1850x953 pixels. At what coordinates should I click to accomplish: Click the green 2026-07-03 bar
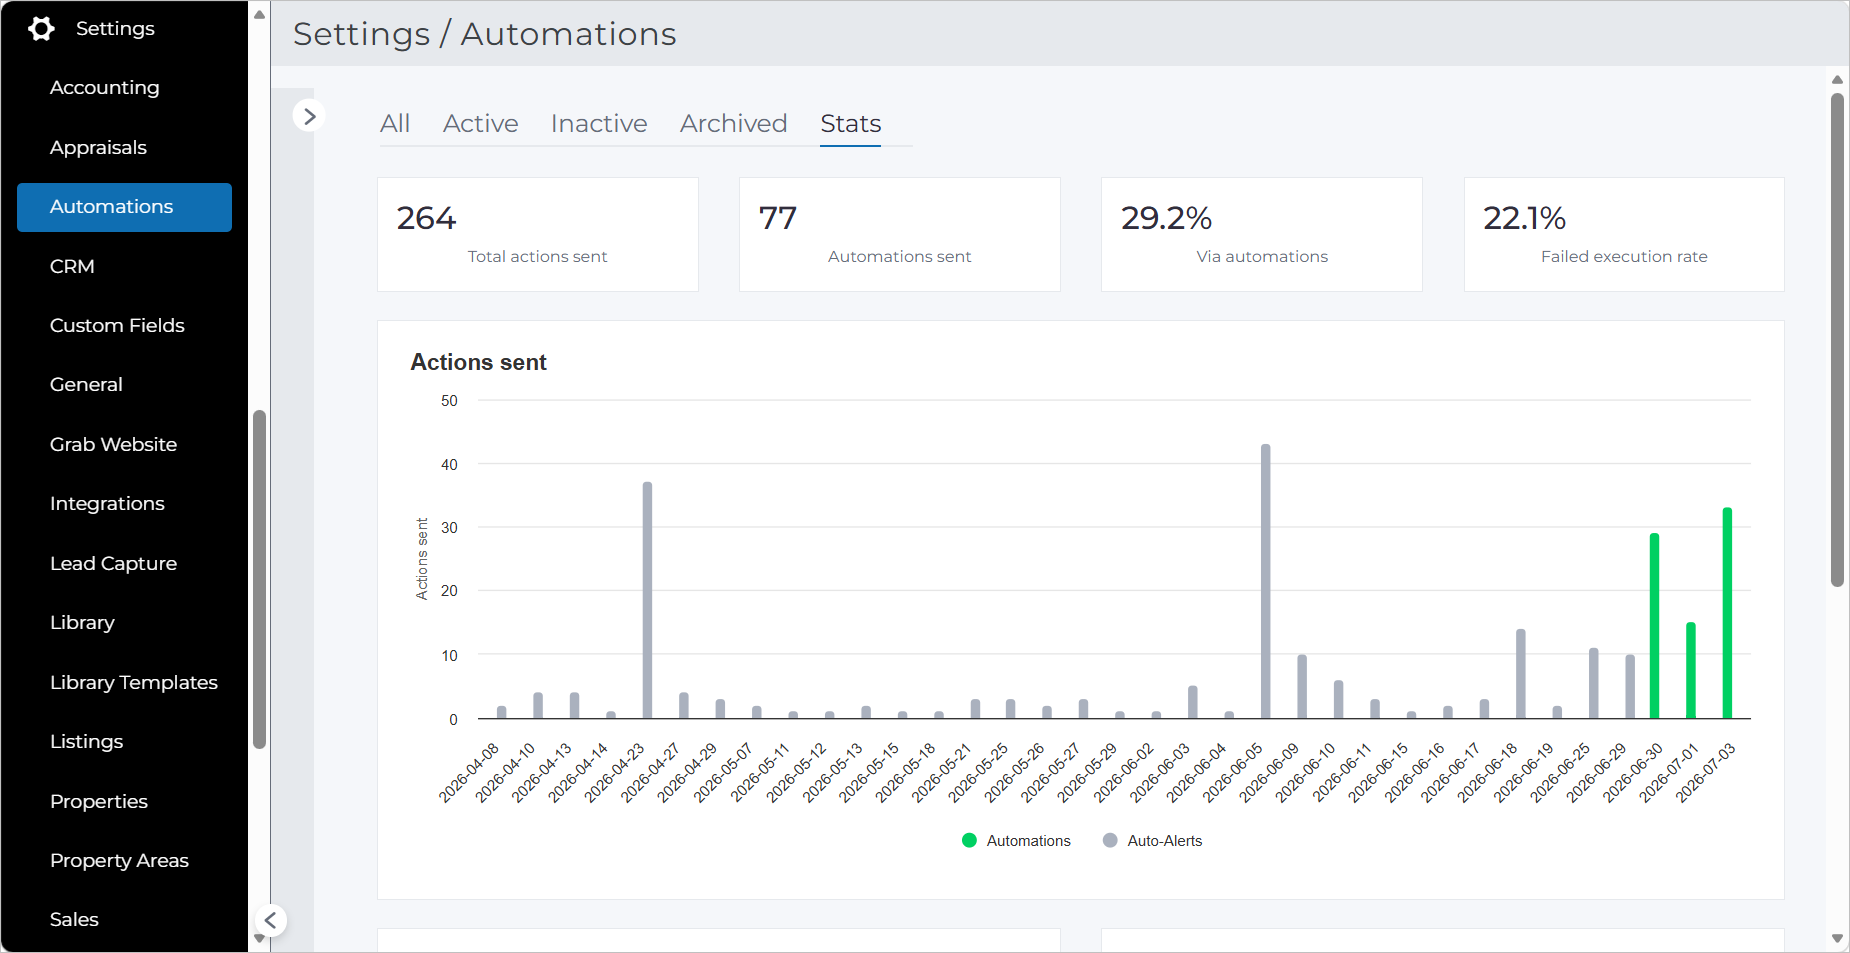tap(1727, 613)
